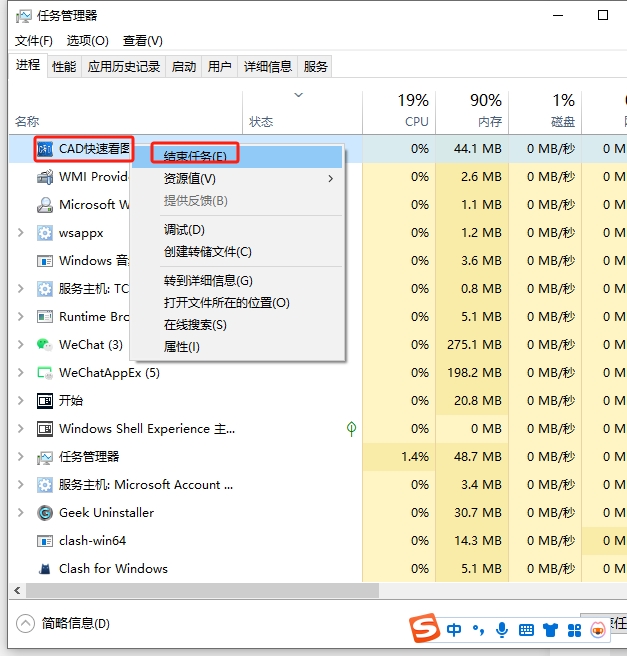Image resolution: width=627 pixels, height=656 pixels.
Task: Expand the 任务管理器 process group
Action: point(20,457)
